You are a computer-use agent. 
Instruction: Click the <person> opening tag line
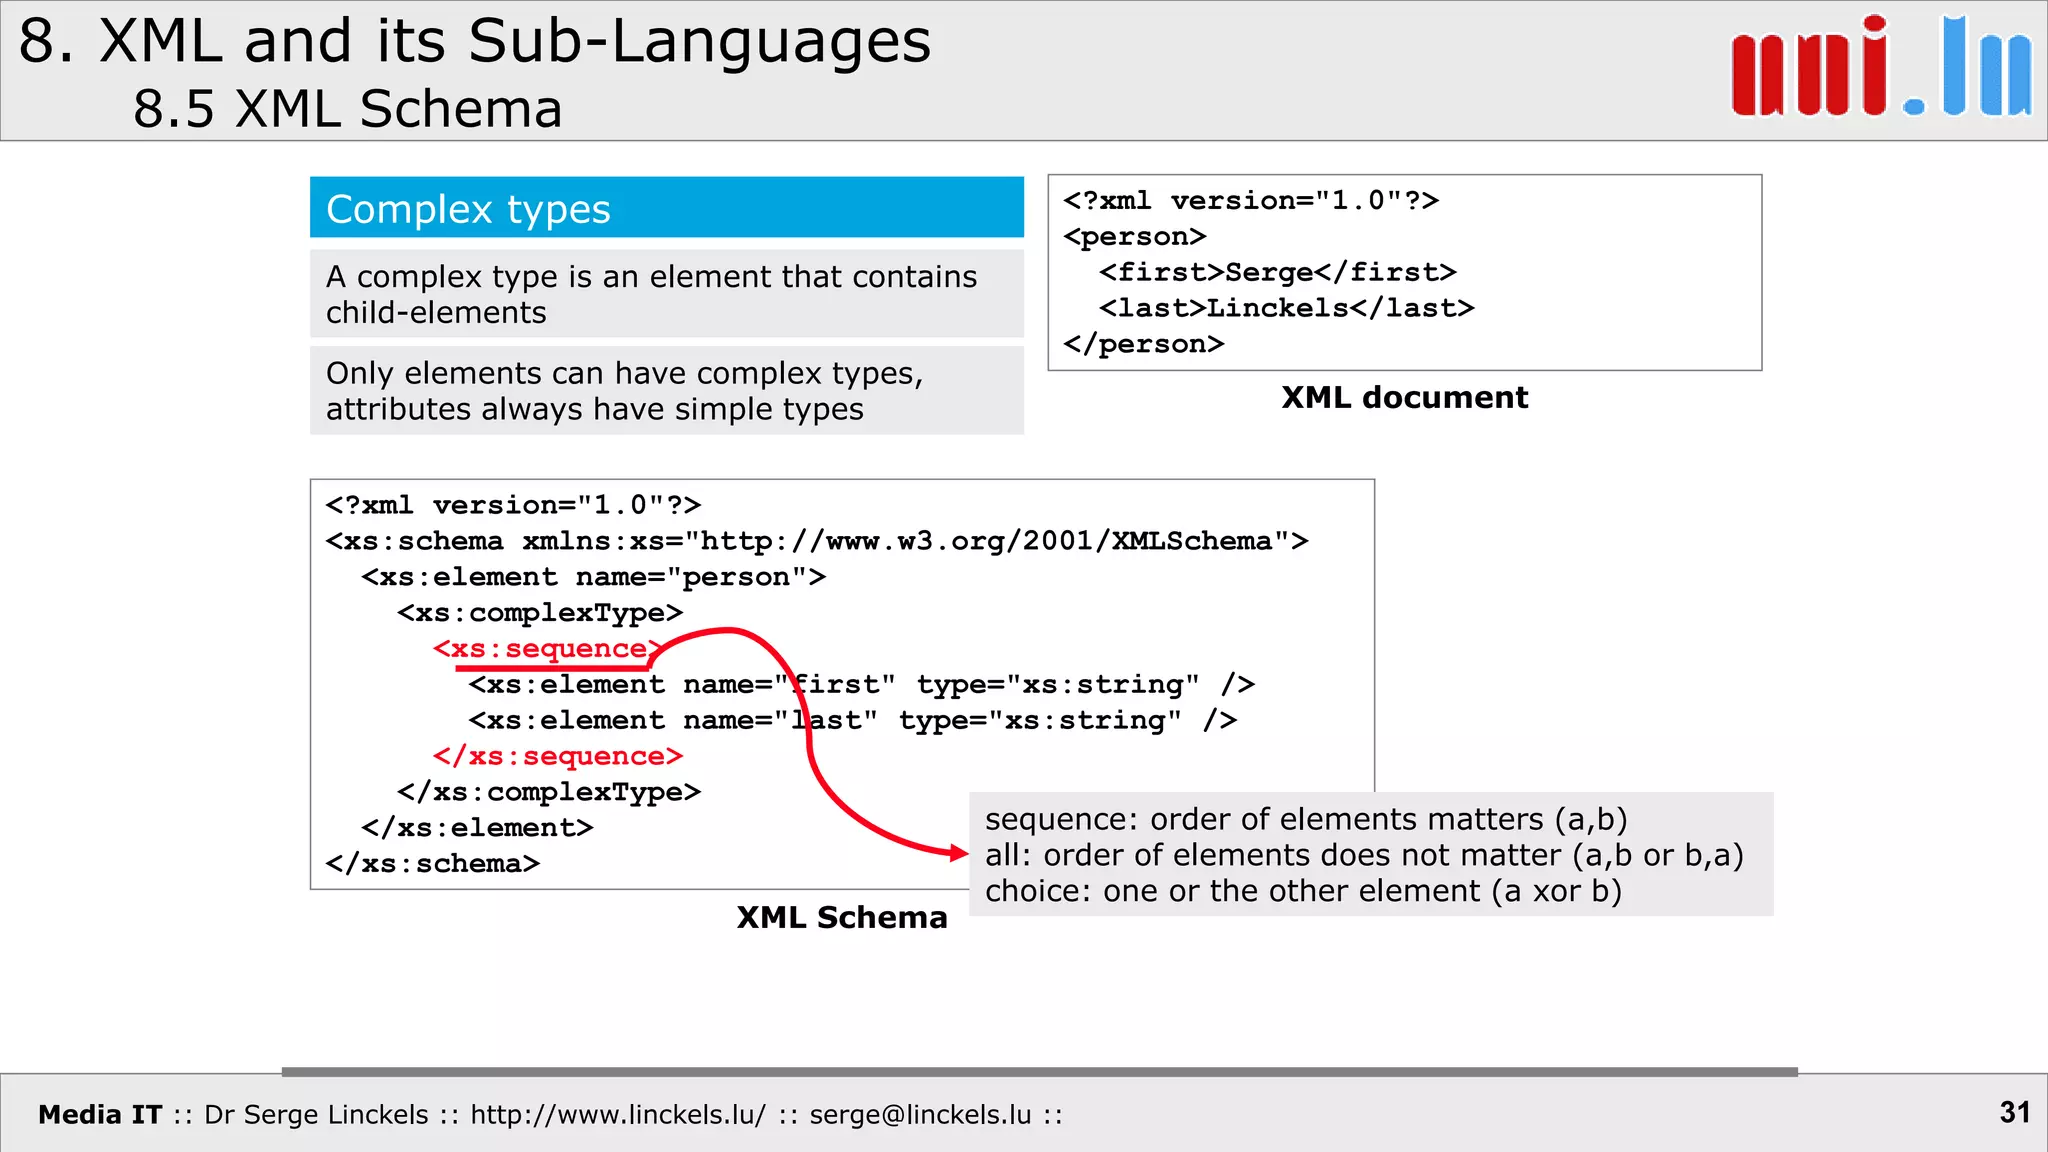pyautogui.click(x=1135, y=237)
